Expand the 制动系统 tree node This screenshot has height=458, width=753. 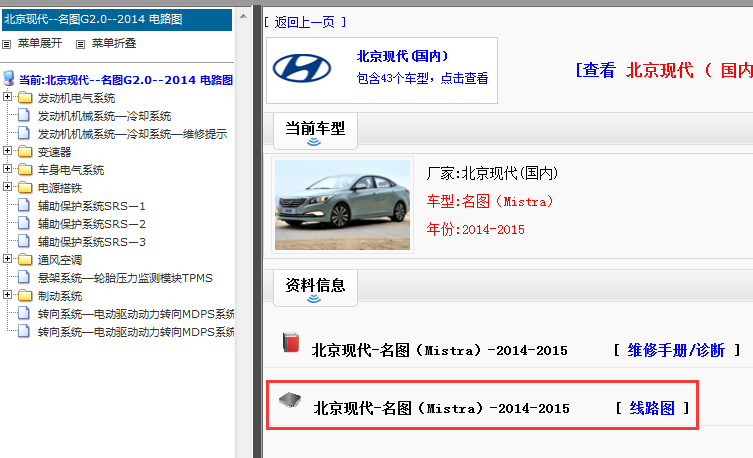tap(7, 295)
